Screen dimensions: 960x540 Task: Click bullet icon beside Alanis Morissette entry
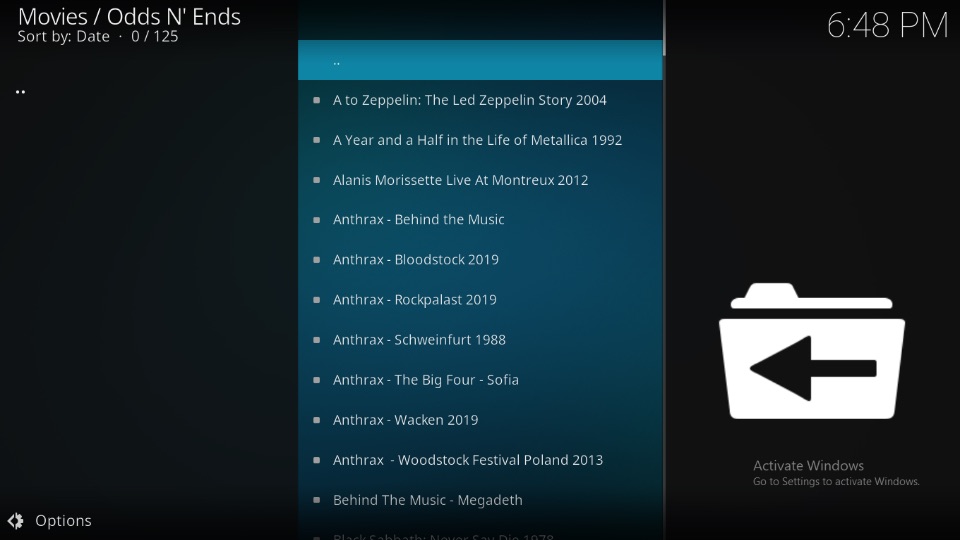[x=317, y=180]
